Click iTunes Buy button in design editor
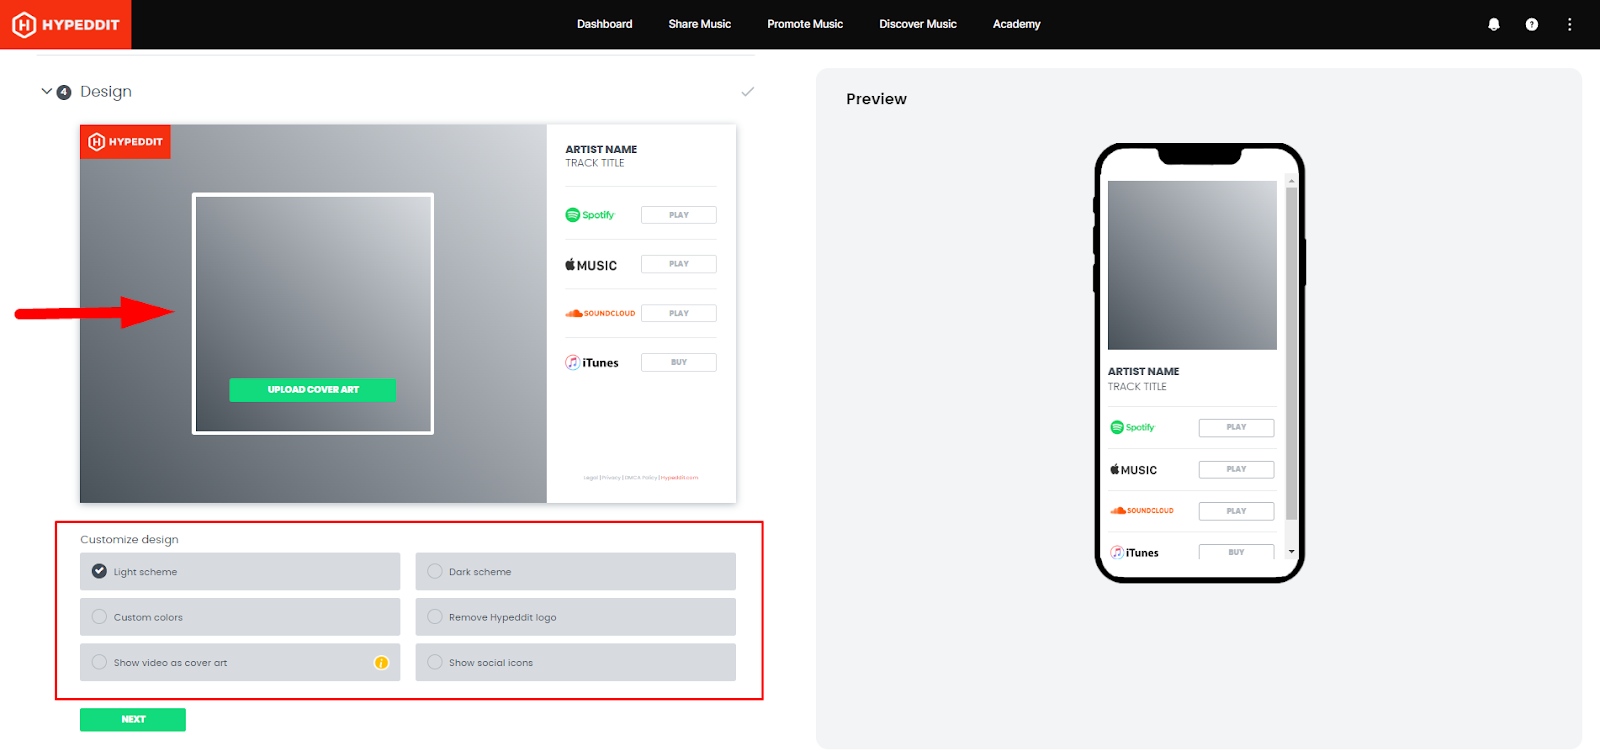Image resolution: width=1600 pixels, height=751 pixels. [679, 362]
